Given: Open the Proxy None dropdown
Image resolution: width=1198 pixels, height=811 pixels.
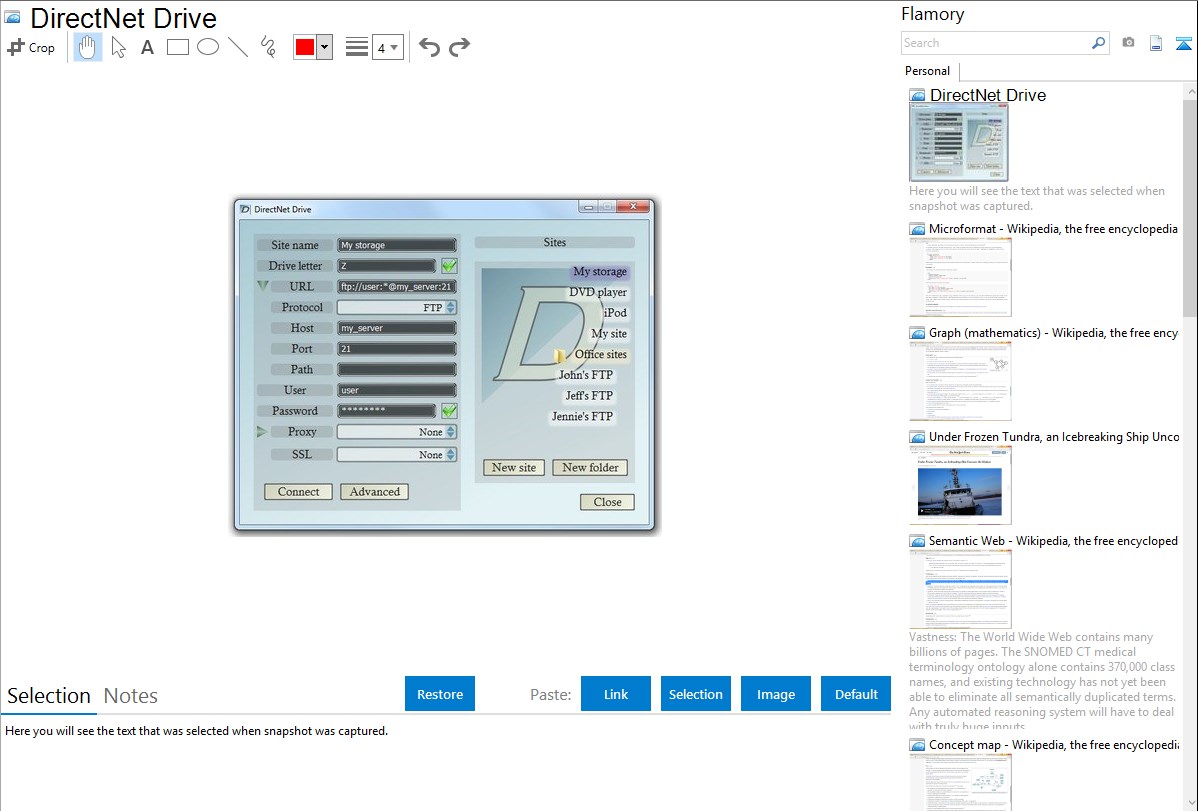Looking at the screenshot, I should click(397, 432).
